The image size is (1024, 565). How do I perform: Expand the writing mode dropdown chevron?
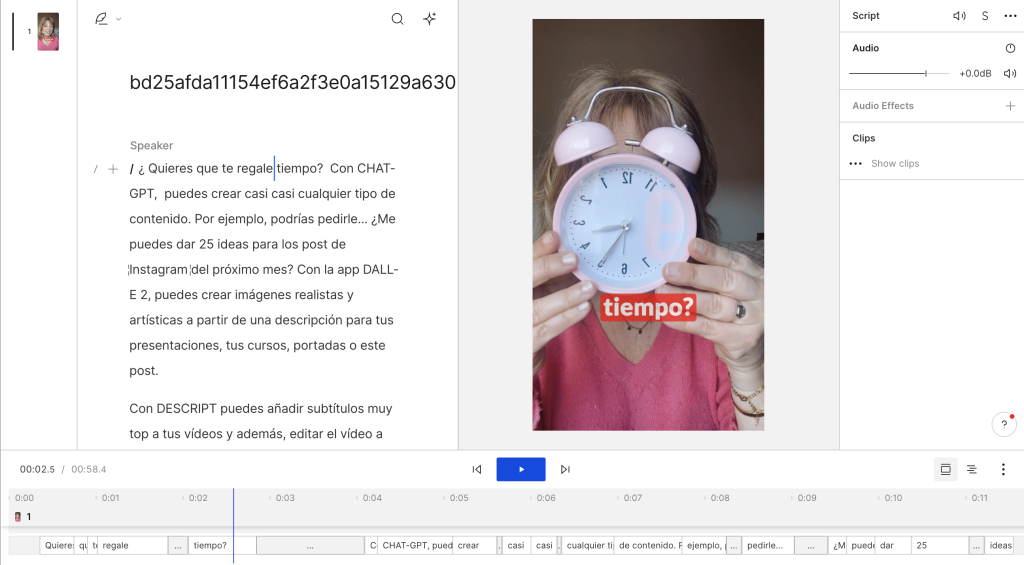coord(118,19)
